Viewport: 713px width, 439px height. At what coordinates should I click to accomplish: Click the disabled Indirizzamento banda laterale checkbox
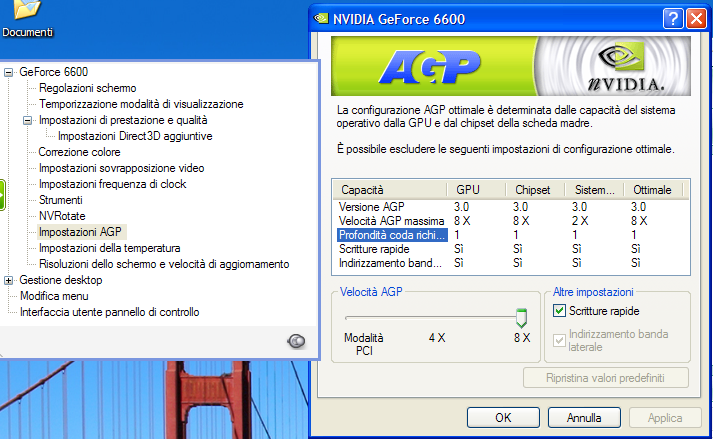[x=559, y=340]
